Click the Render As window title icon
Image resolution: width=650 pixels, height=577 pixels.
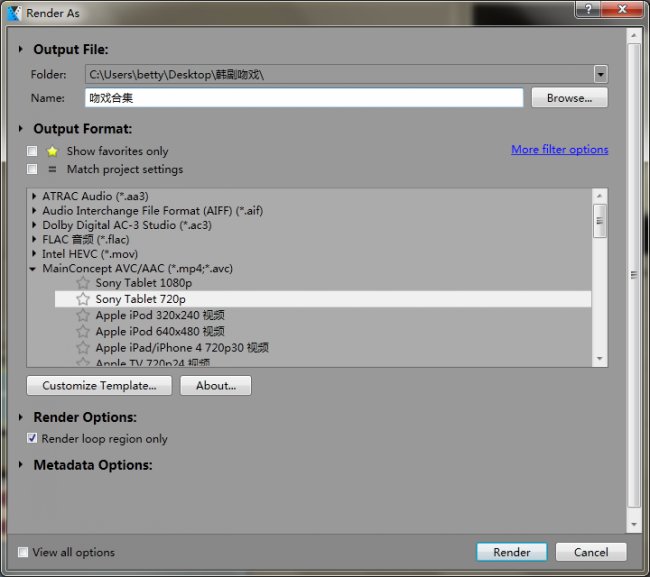tap(14, 13)
